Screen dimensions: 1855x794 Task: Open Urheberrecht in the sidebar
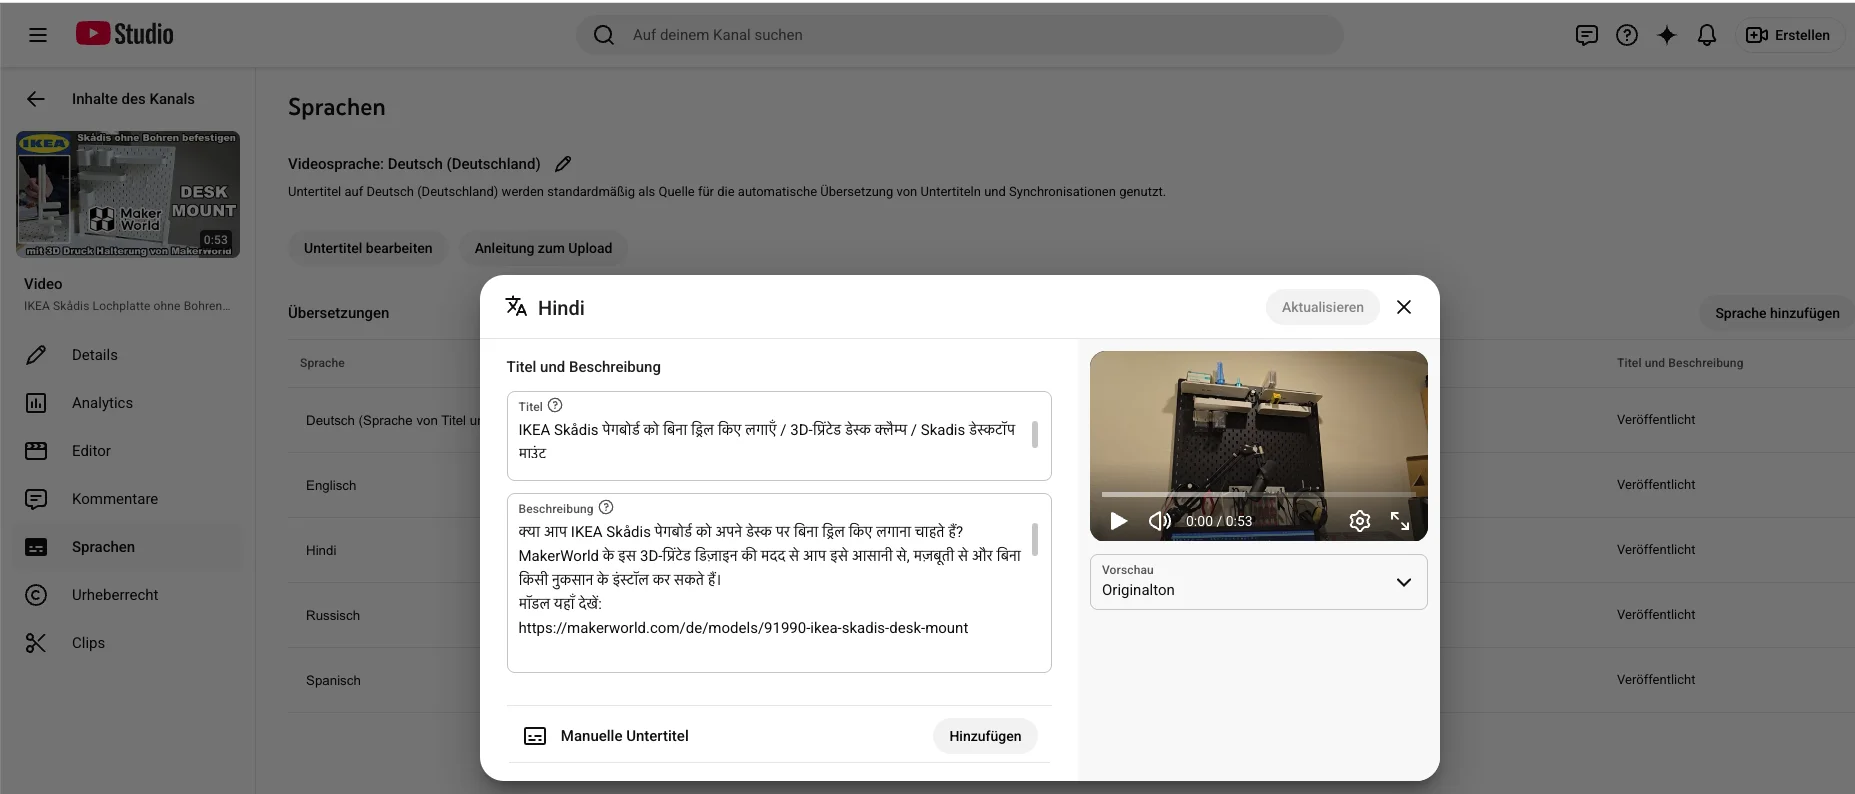tap(128, 595)
